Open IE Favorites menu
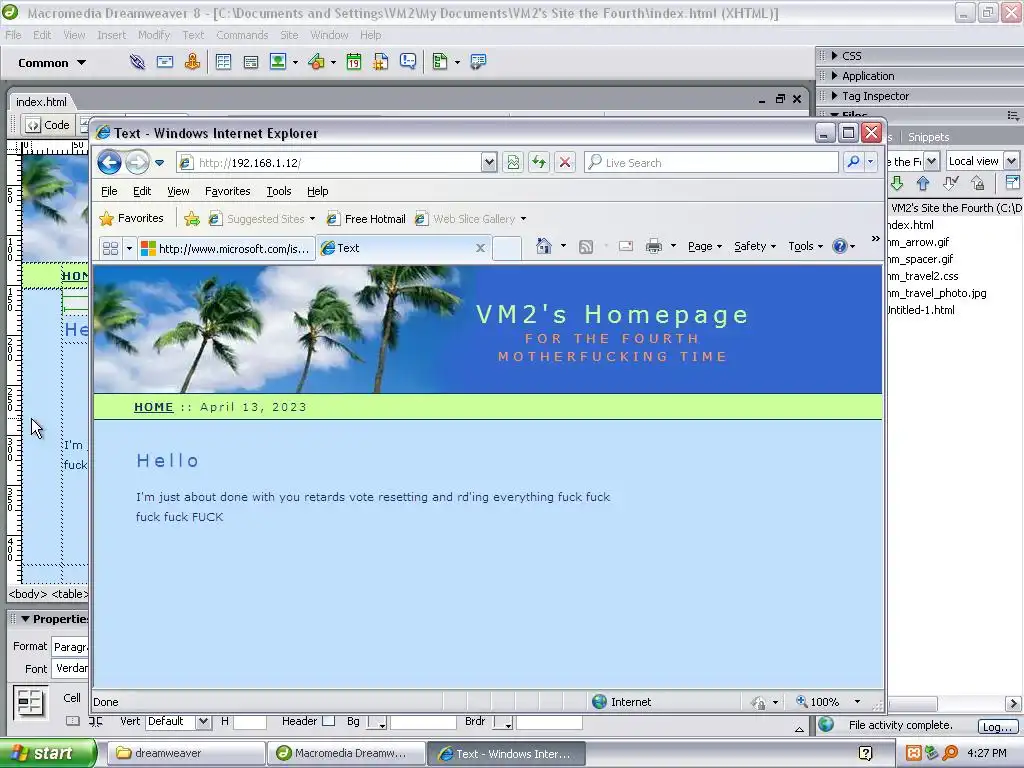This screenshot has width=1024, height=768. [227, 191]
